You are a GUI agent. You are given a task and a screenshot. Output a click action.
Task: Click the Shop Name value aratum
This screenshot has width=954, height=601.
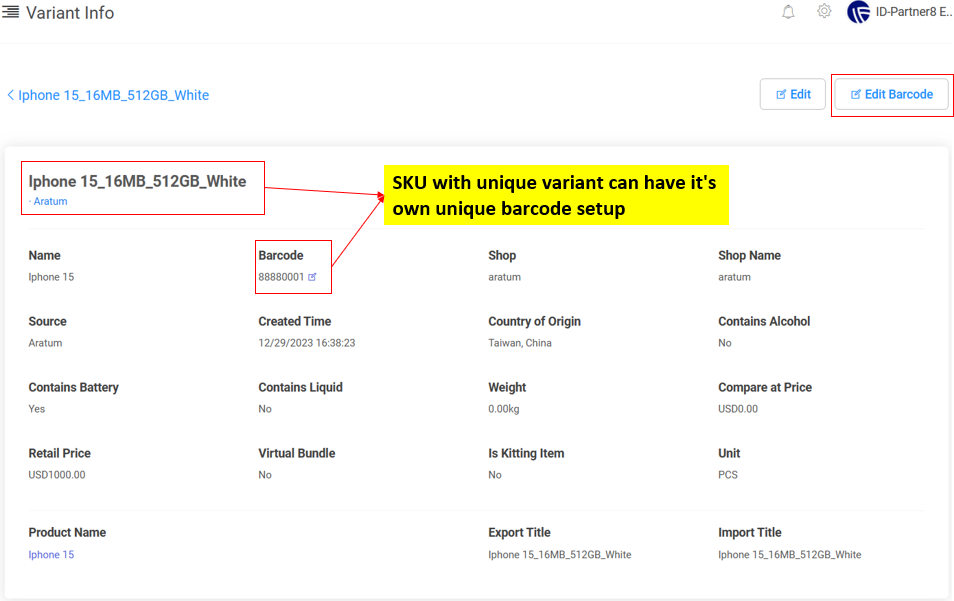pyautogui.click(x=734, y=277)
